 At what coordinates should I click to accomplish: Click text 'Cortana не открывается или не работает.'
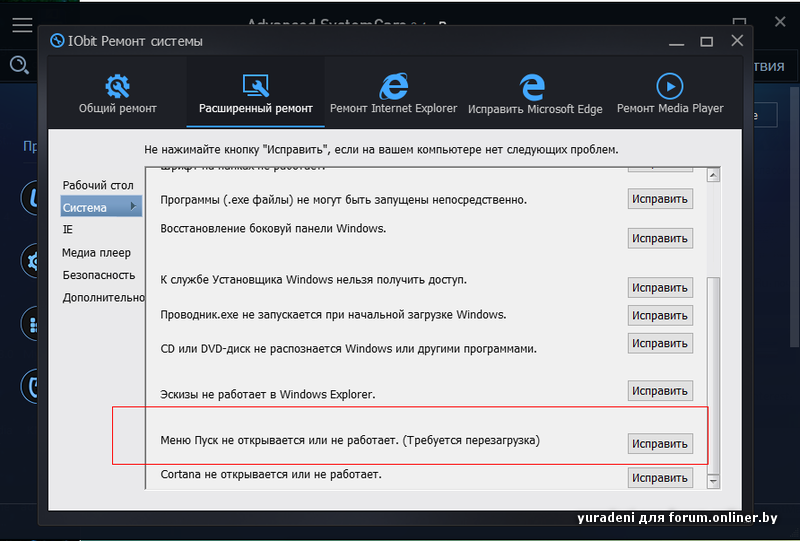click(271, 475)
